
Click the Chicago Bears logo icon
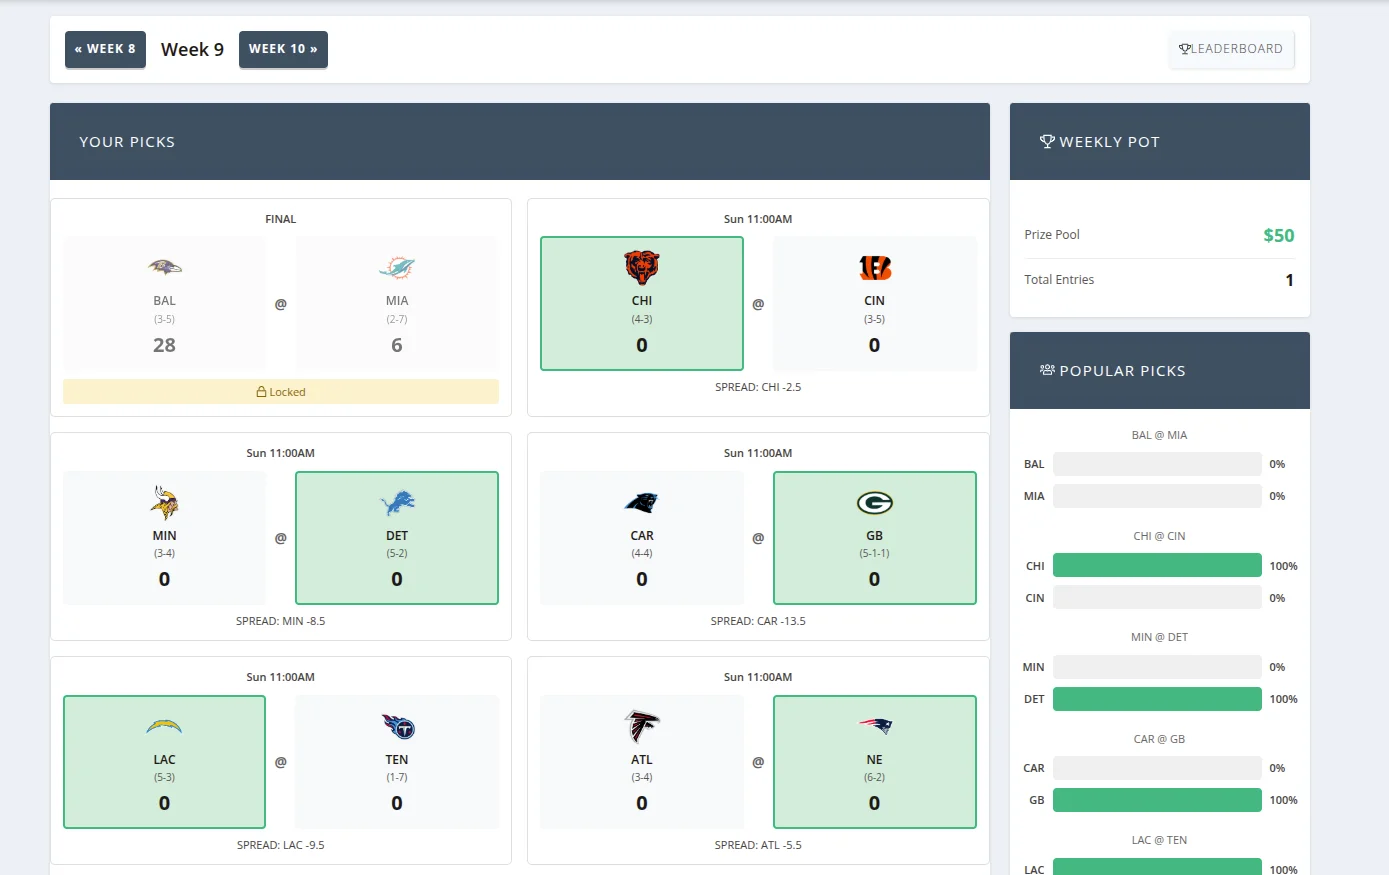coord(642,267)
